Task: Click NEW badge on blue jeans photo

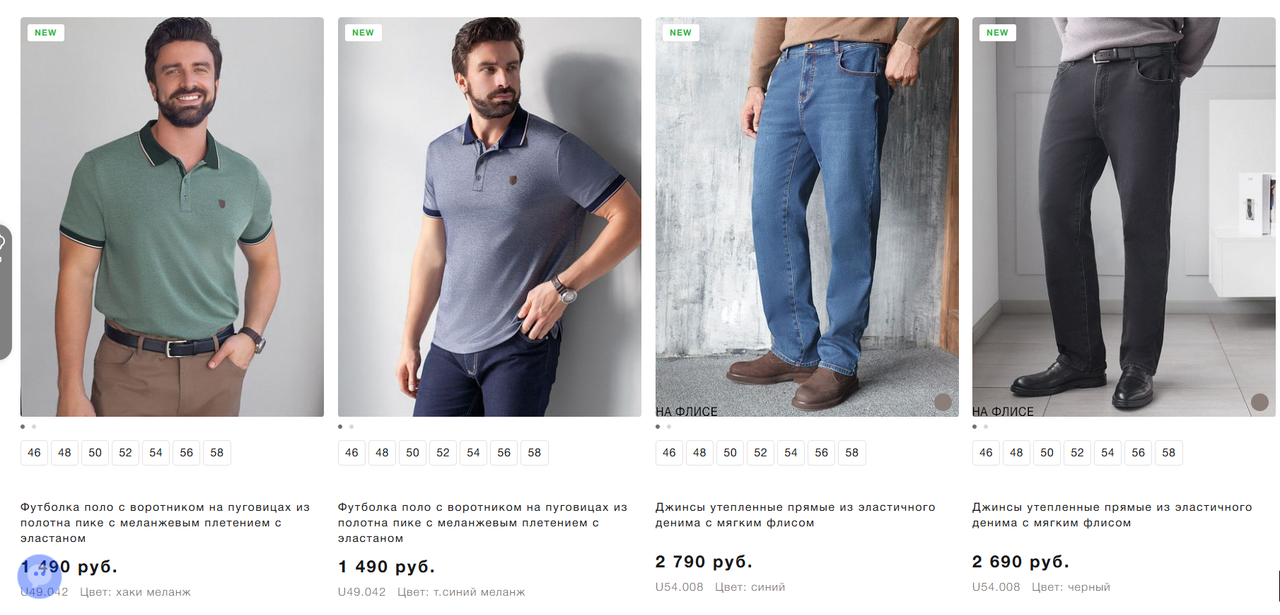Action: 680,33
